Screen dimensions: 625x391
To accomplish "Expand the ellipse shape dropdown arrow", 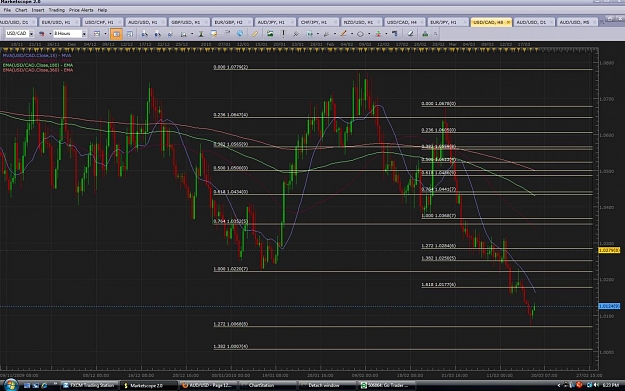I will (369, 34).
